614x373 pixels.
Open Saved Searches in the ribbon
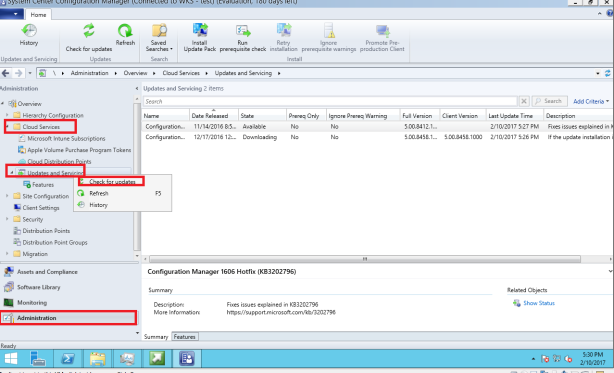coord(159,38)
